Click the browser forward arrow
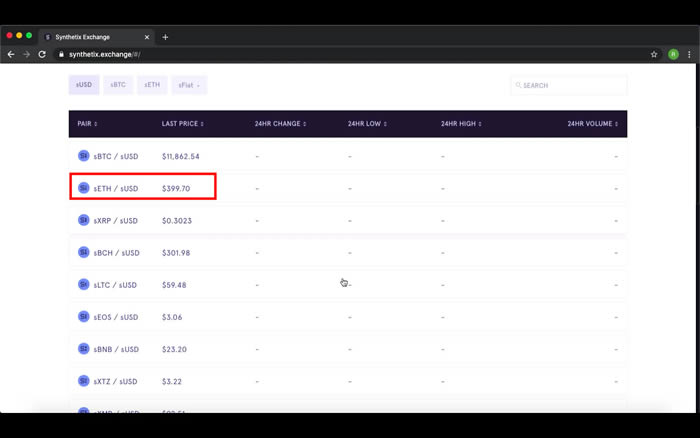The width and height of the screenshot is (700, 438). [26, 54]
